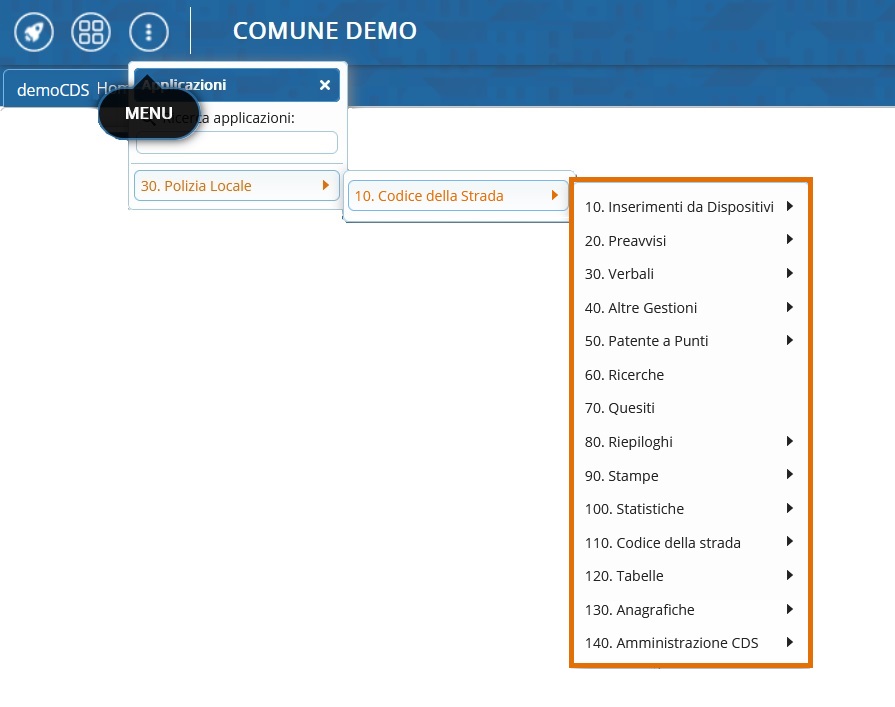Viewport: 895px width, 707px height.
Task: Click the arrow beside 120. Tabelle
Action: pyautogui.click(x=789, y=575)
